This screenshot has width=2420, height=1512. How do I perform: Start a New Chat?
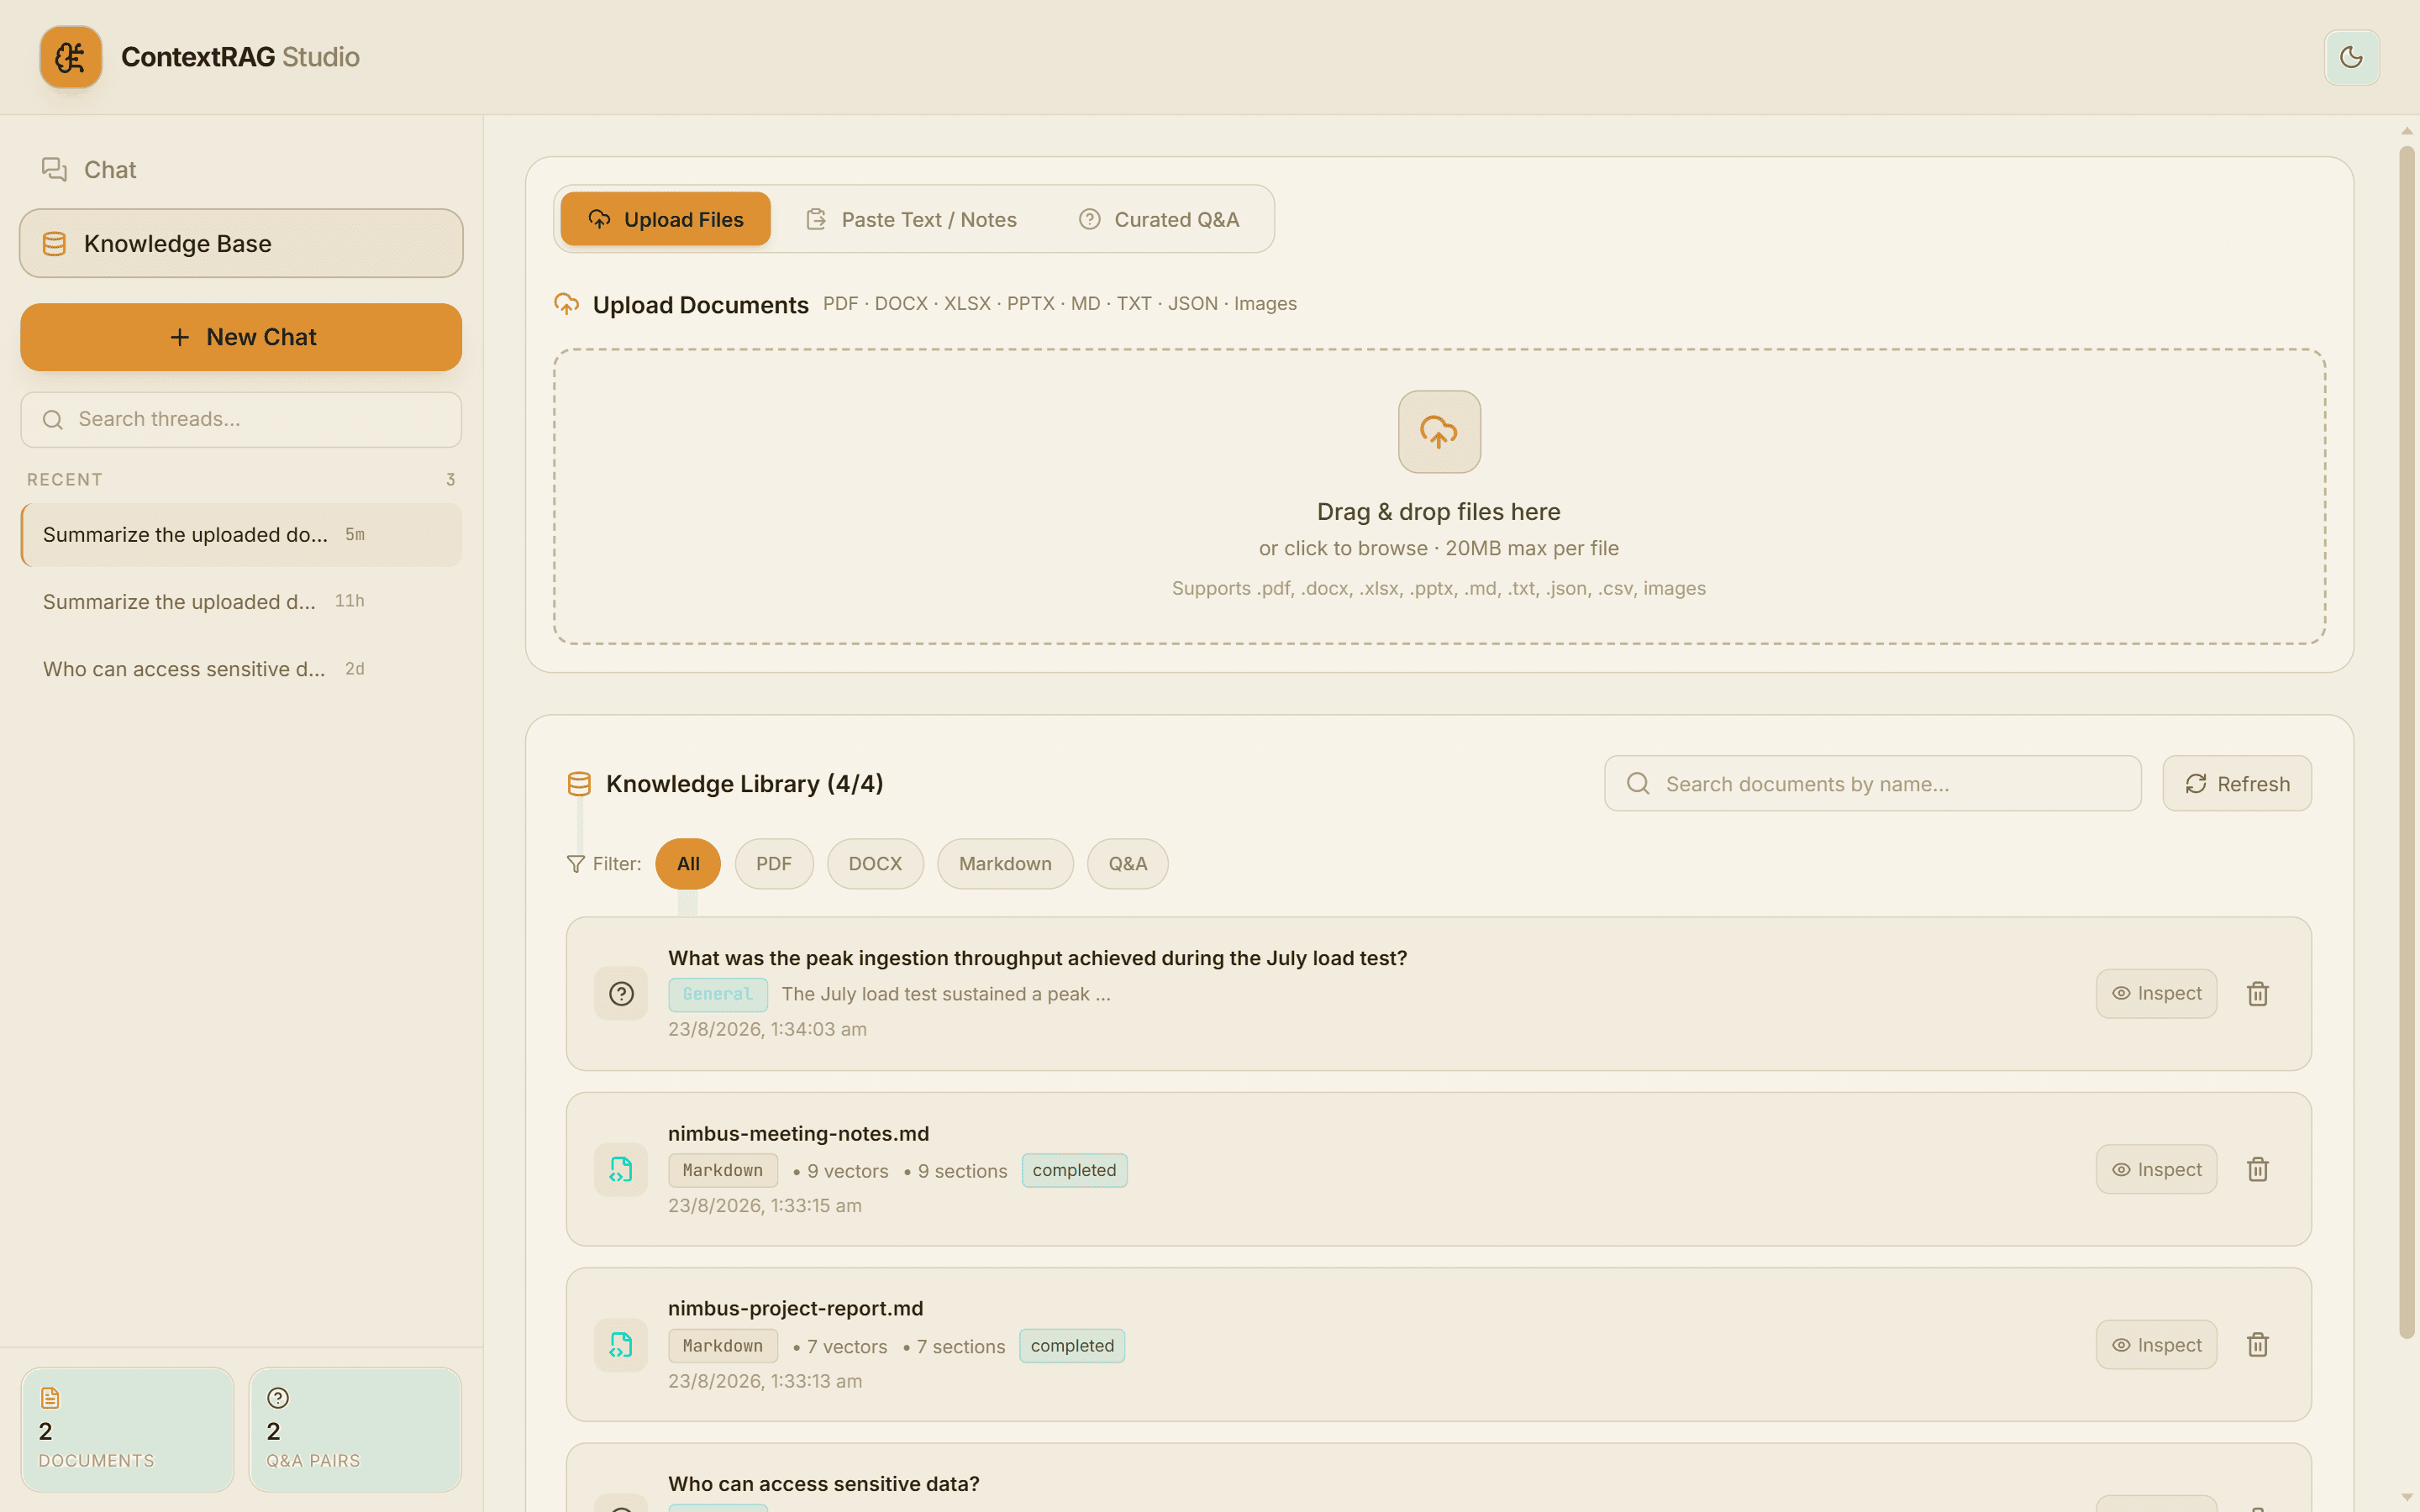[x=241, y=337]
